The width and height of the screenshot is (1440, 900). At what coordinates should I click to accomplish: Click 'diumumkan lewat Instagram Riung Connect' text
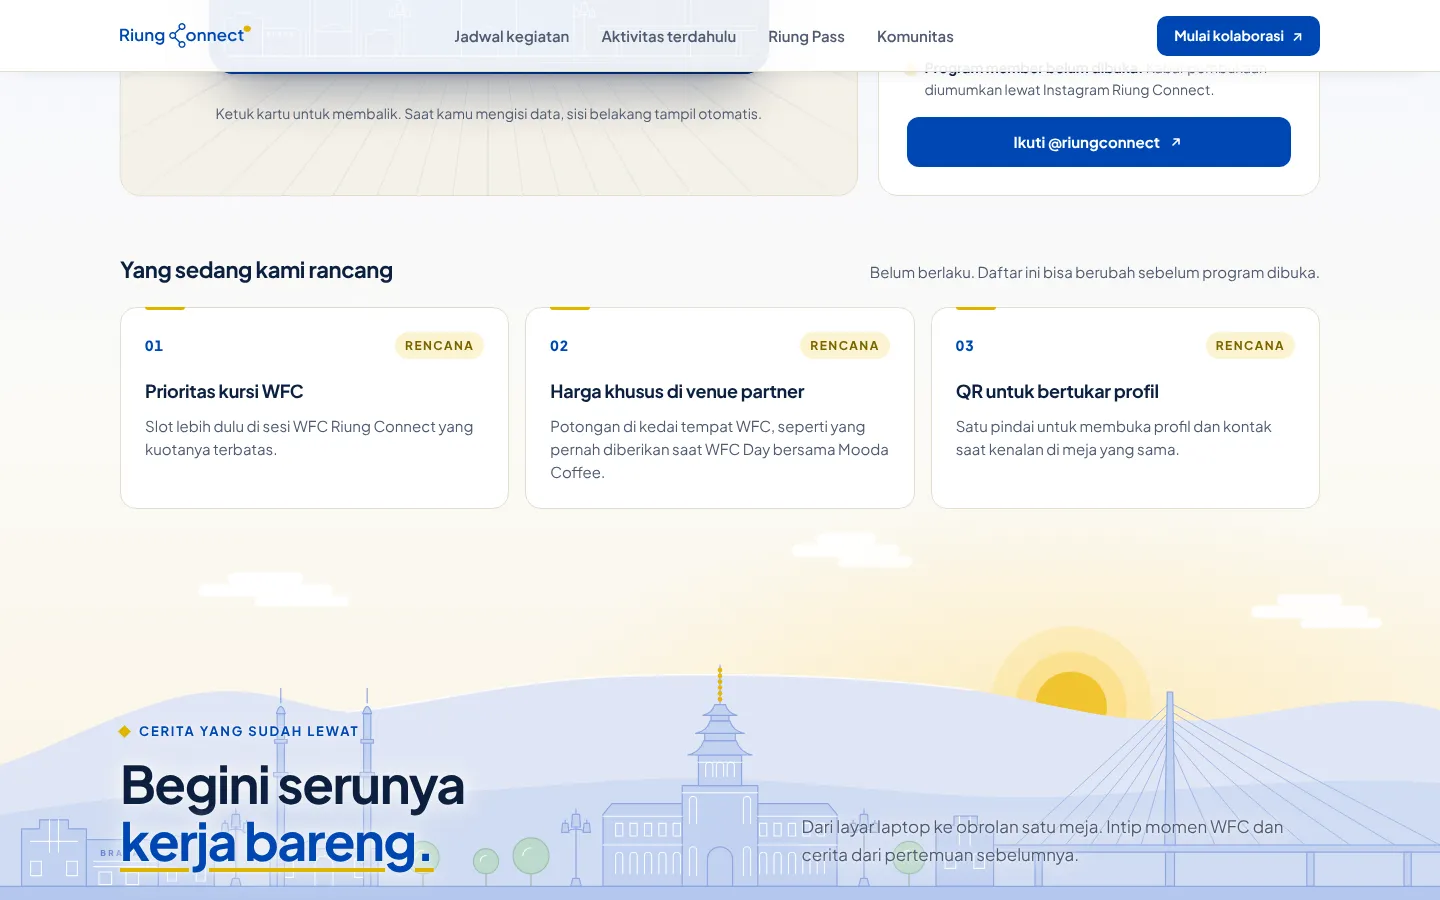[1069, 90]
